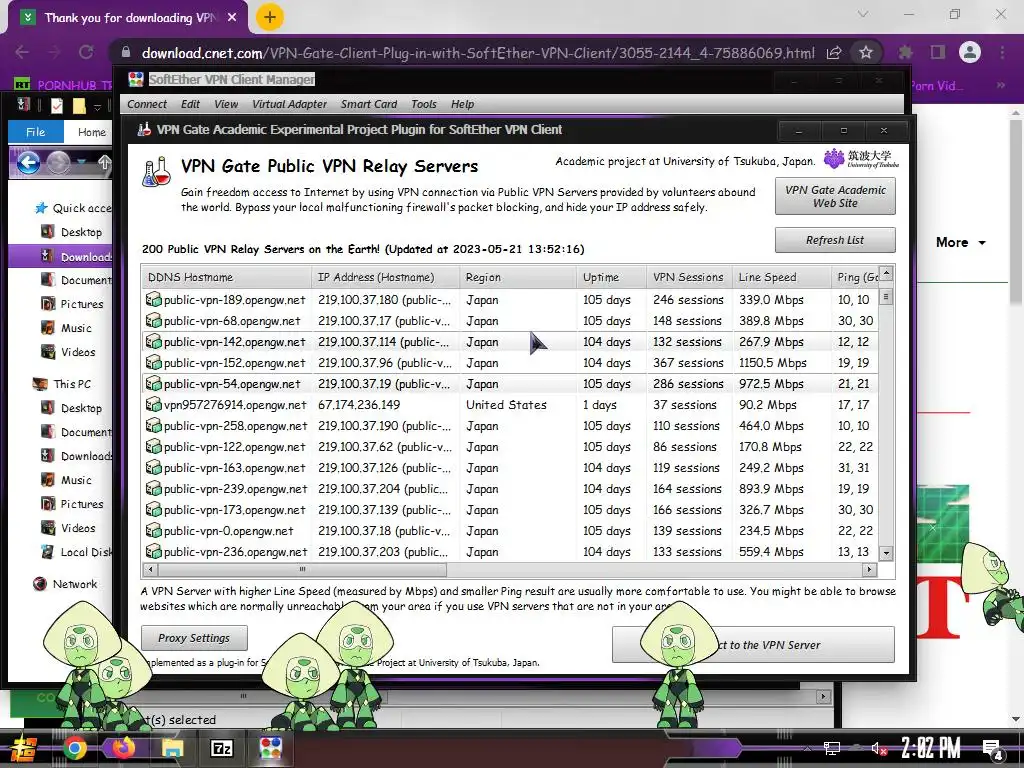
Task: Open the File tab in File Explorer
Action: click(x=36, y=132)
